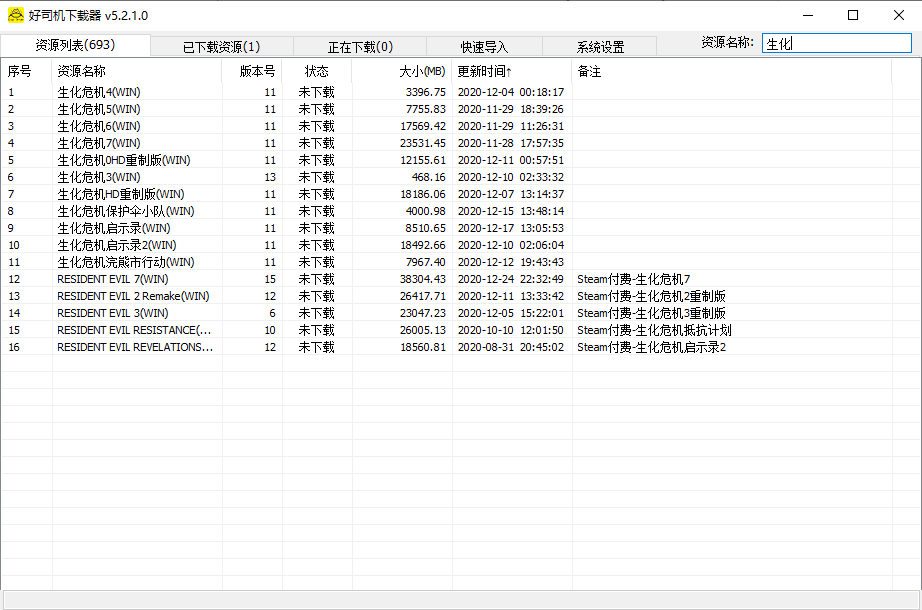Click note Steam付费-生化危机7
This screenshot has width=922, height=610.
[x=633, y=279]
